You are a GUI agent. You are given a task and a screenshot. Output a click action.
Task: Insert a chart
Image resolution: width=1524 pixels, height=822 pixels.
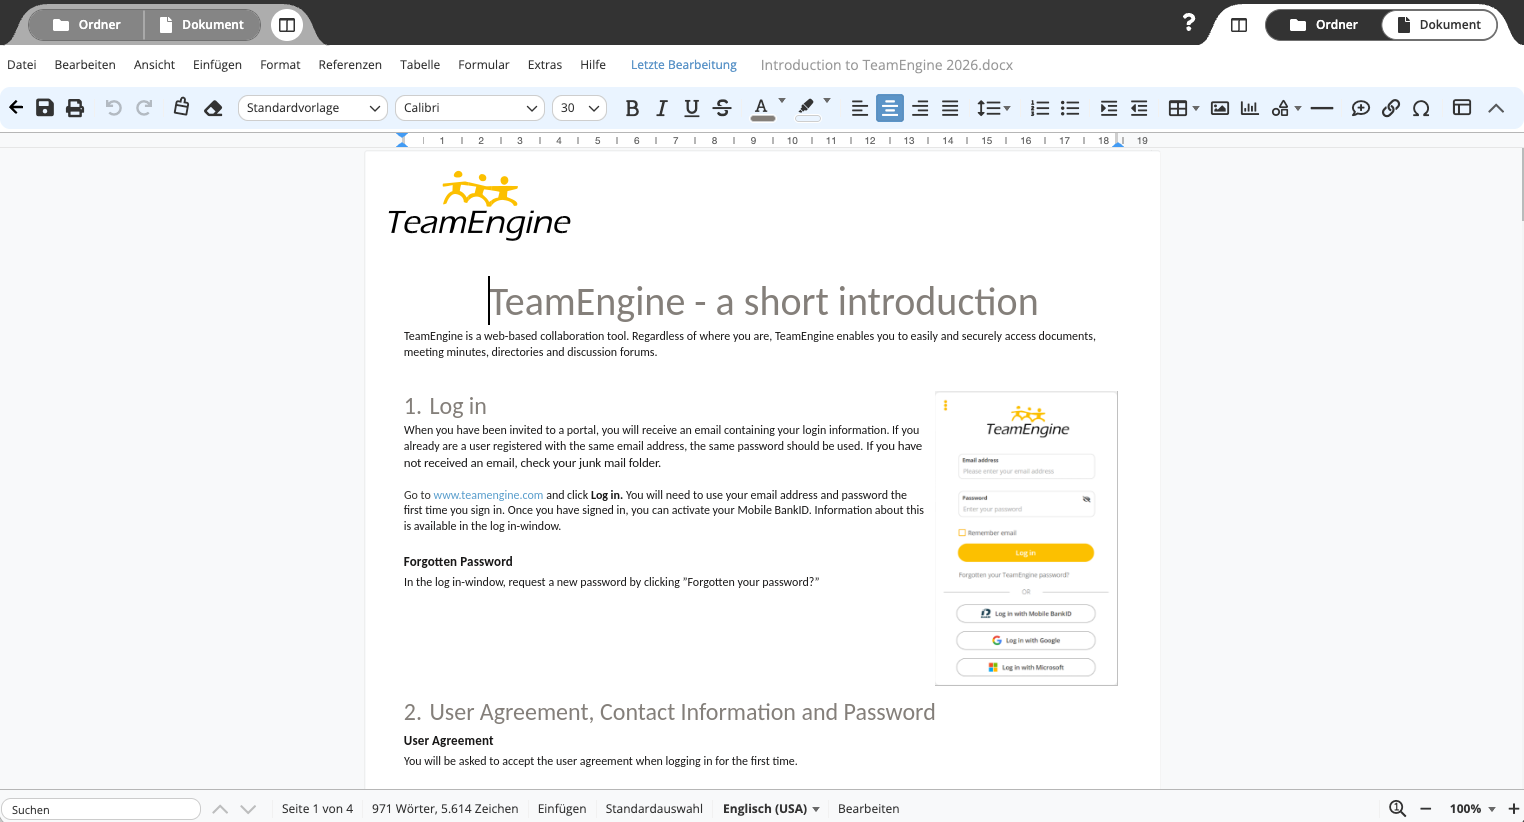click(x=1250, y=108)
